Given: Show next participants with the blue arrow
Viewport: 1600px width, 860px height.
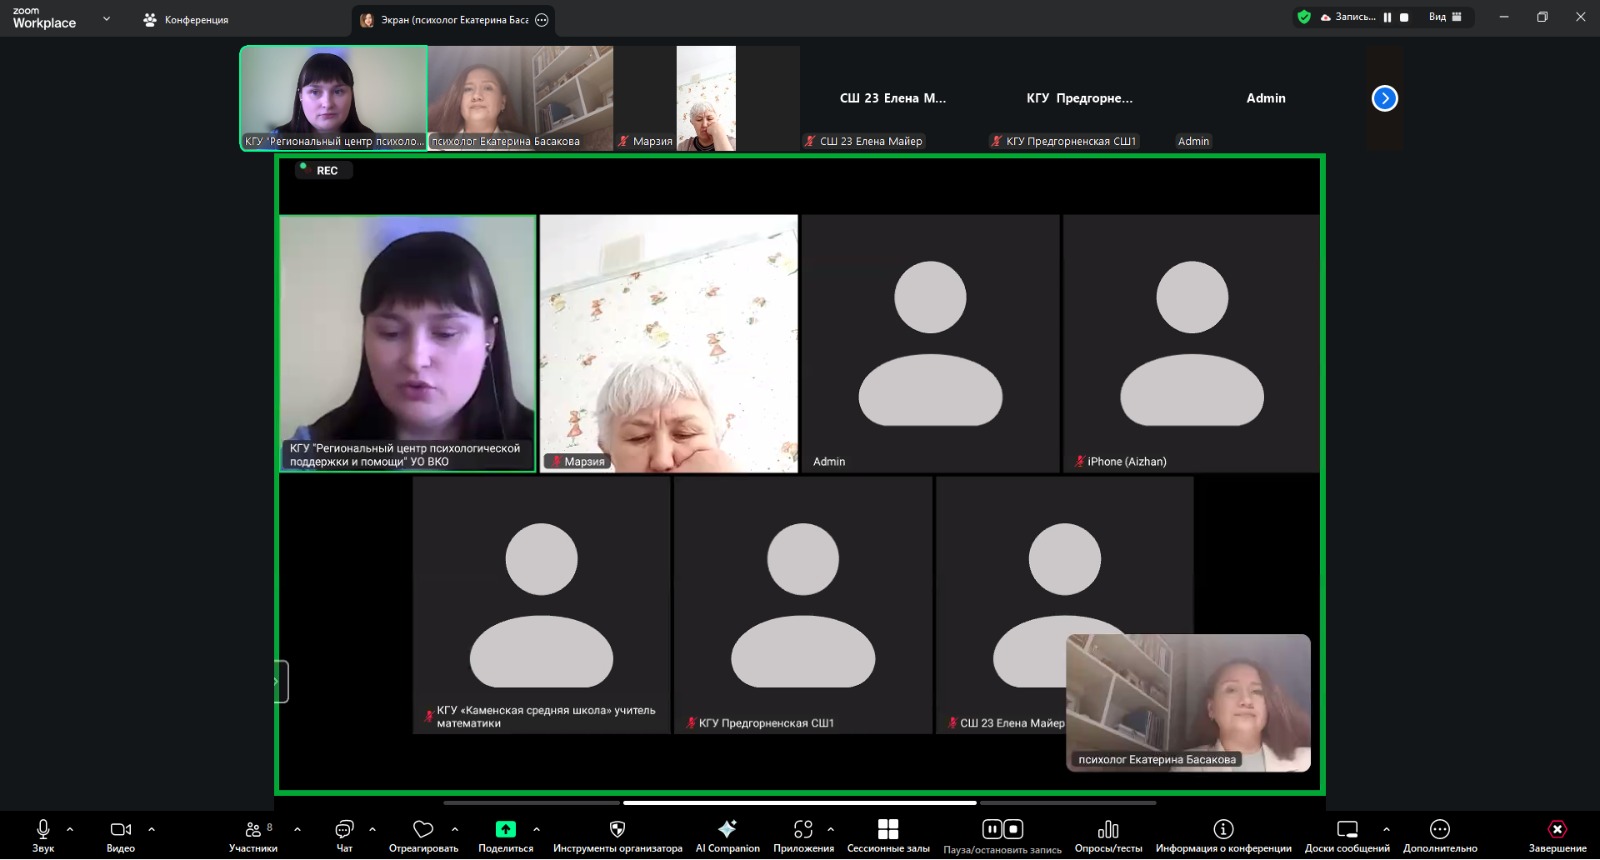Looking at the screenshot, I should coord(1384,98).
